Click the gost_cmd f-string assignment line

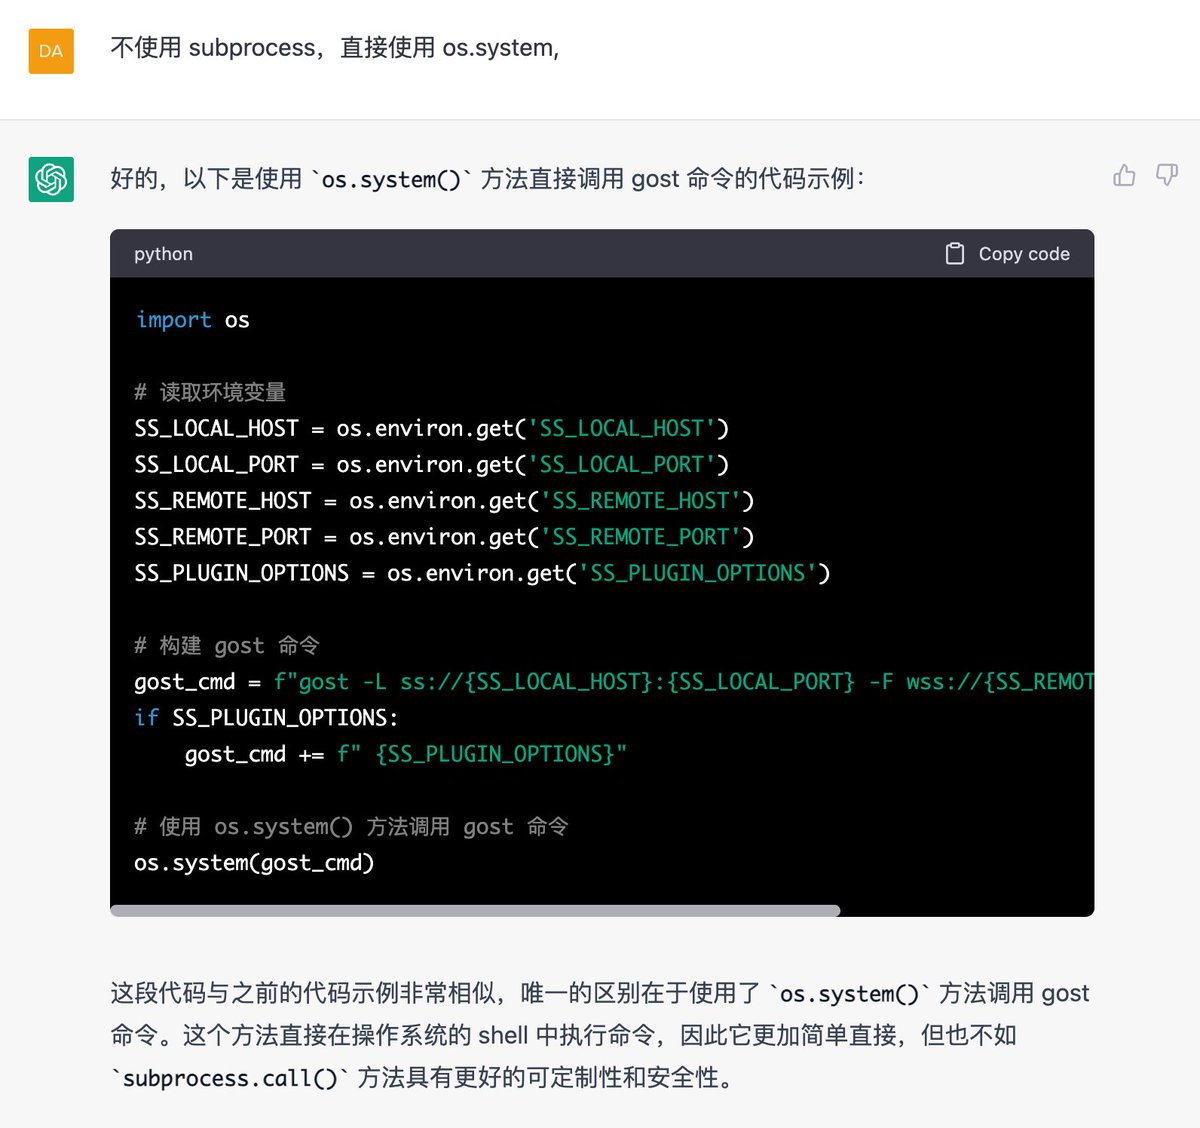614,682
